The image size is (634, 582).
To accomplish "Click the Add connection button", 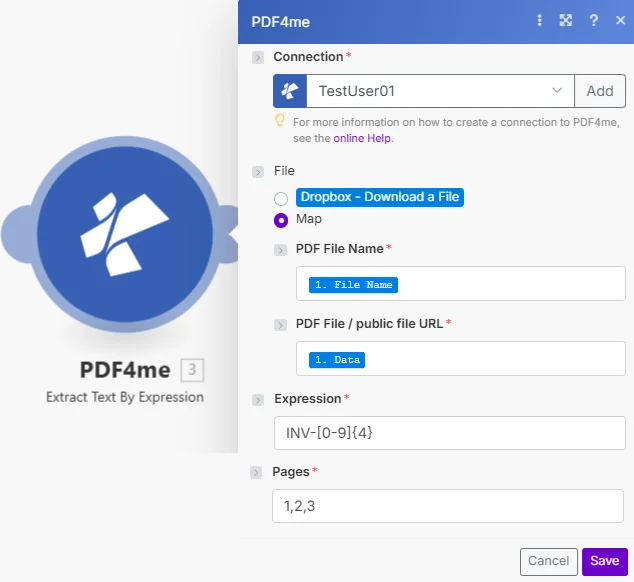I will point(600,91).
